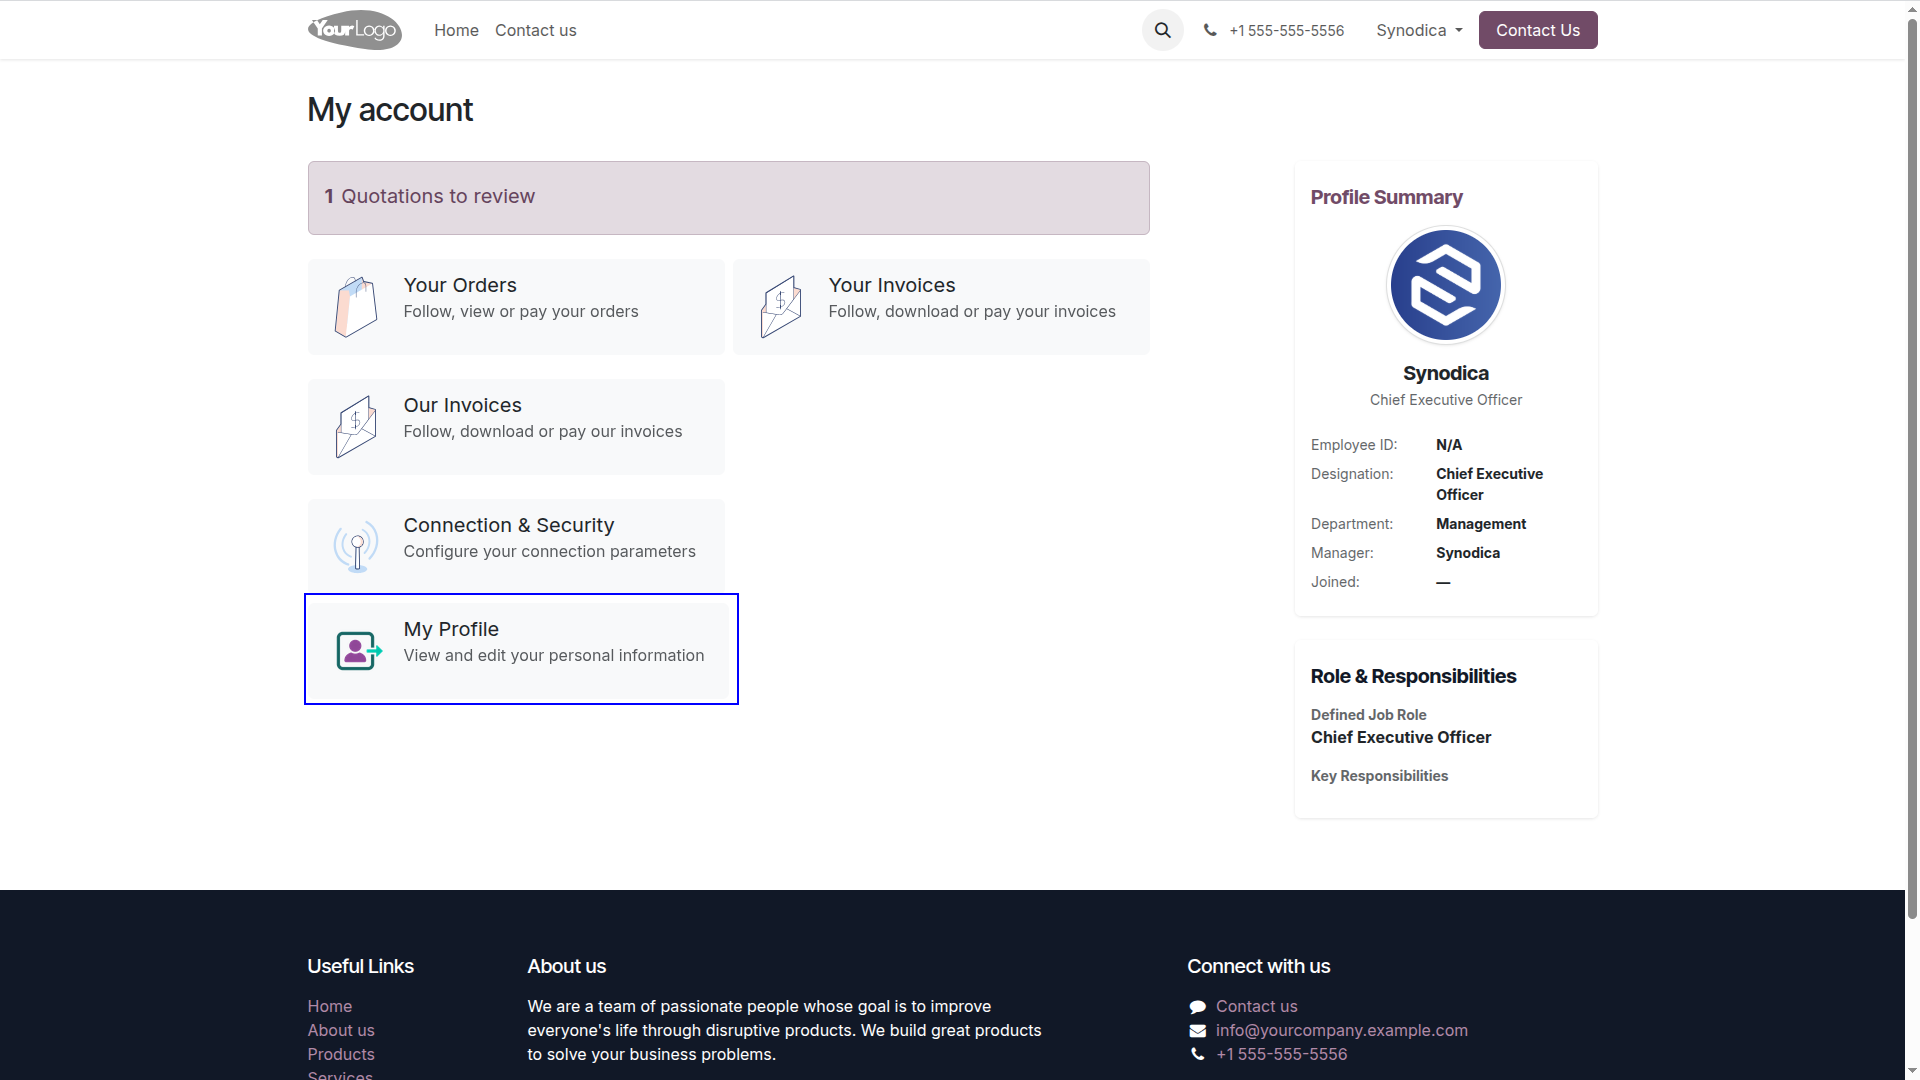1920x1080 pixels.
Task: Click the 'Management' department value
Action: 1481,524
